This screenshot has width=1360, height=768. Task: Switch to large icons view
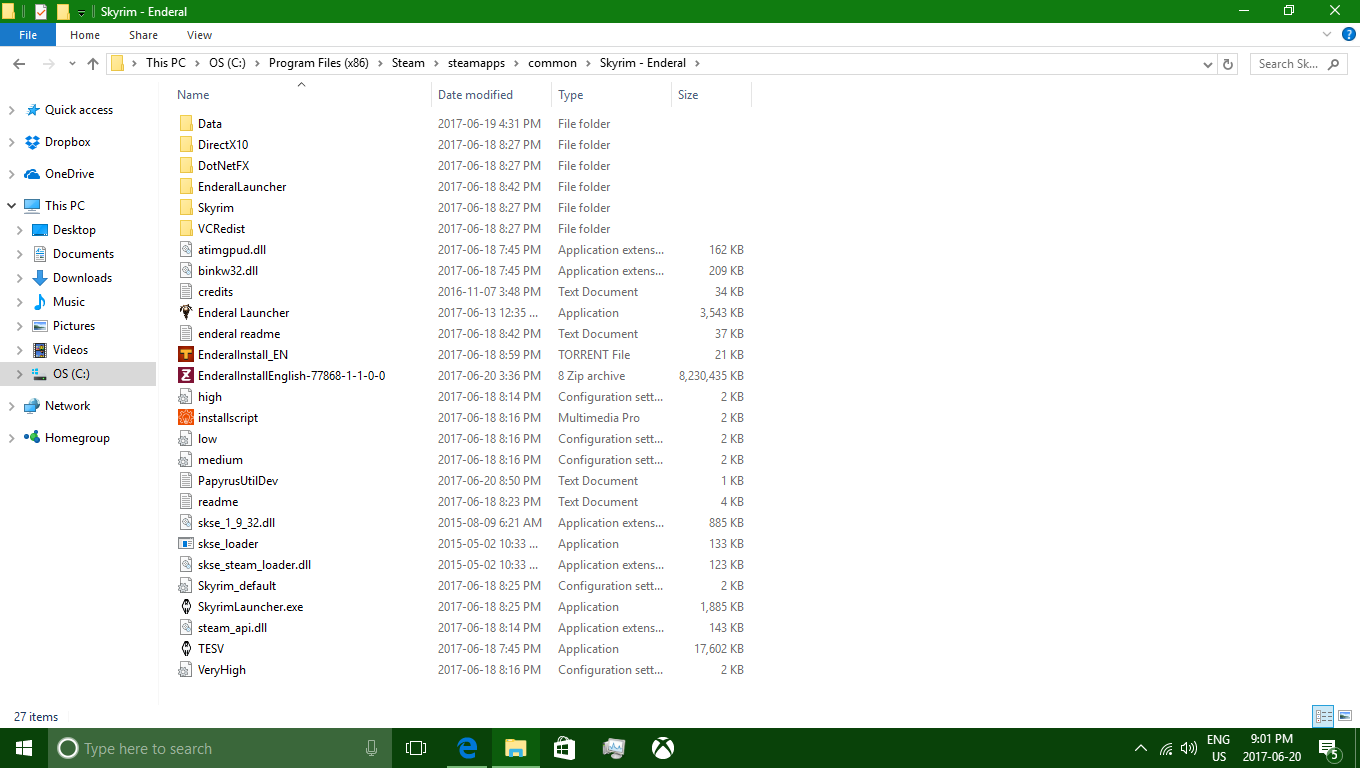[x=1346, y=716]
